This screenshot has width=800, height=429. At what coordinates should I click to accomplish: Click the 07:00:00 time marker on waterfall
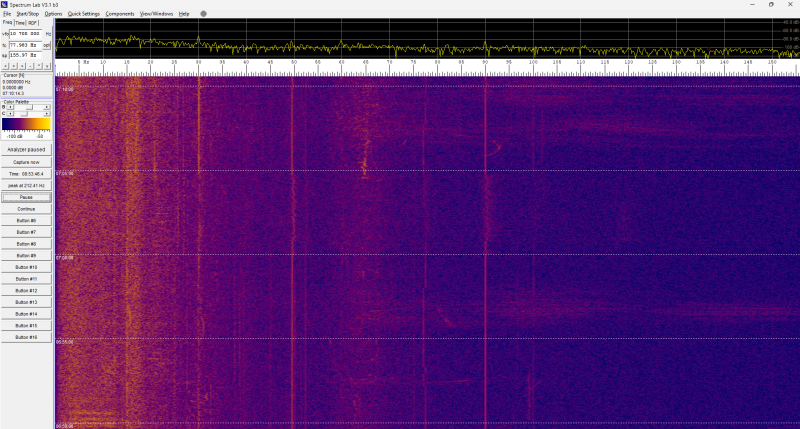(x=65, y=258)
